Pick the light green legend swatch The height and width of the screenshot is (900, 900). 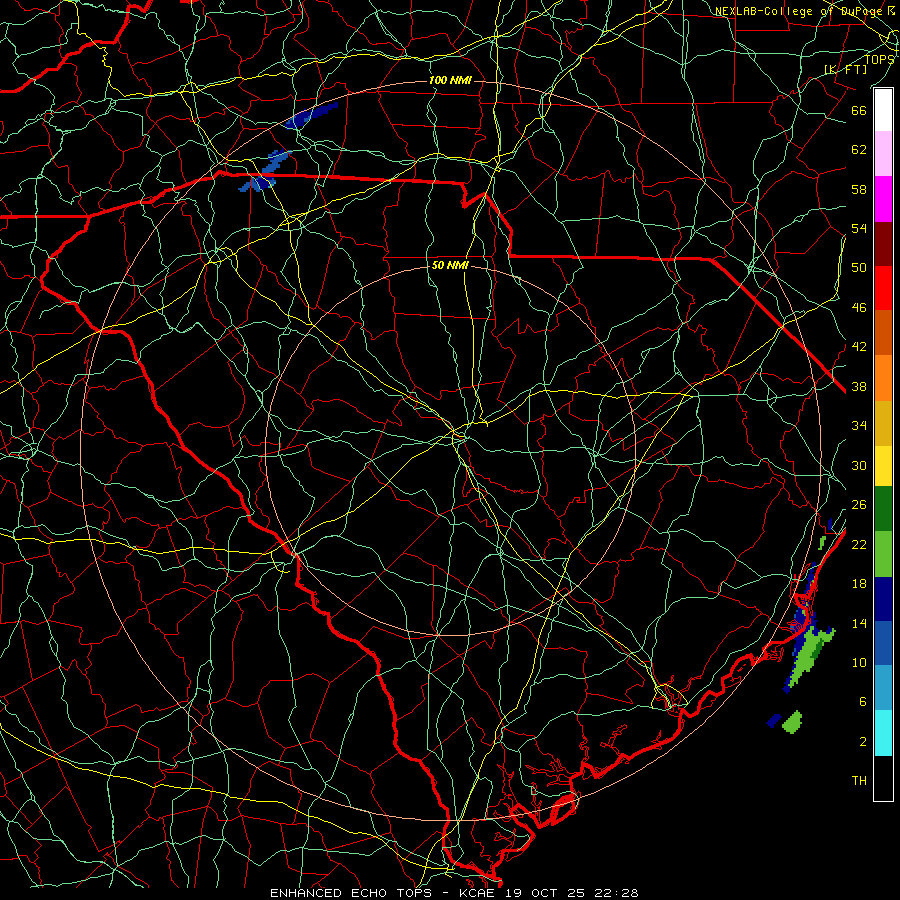(x=883, y=554)
